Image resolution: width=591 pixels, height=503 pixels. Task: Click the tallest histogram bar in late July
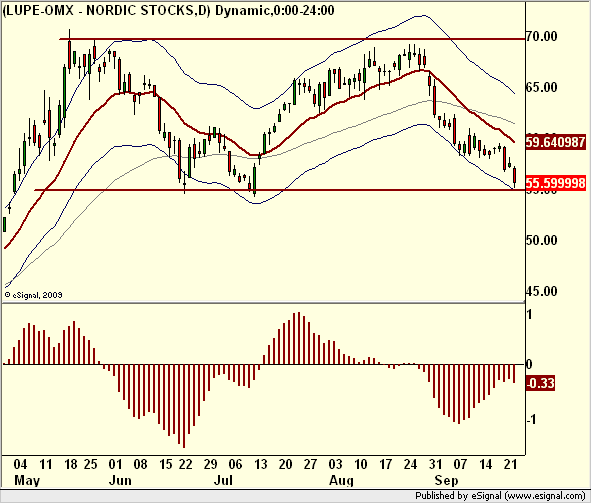[x=299, y=338]
